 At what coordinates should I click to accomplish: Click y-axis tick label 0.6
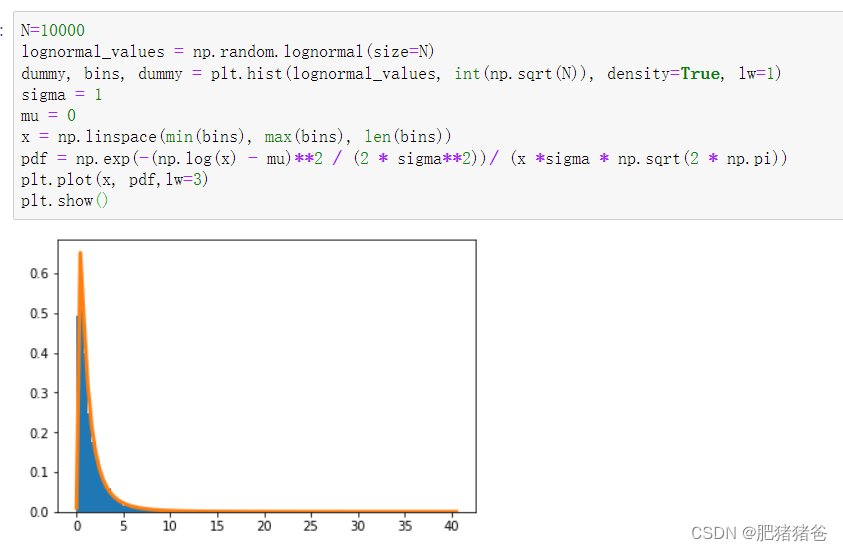(39, 274)
